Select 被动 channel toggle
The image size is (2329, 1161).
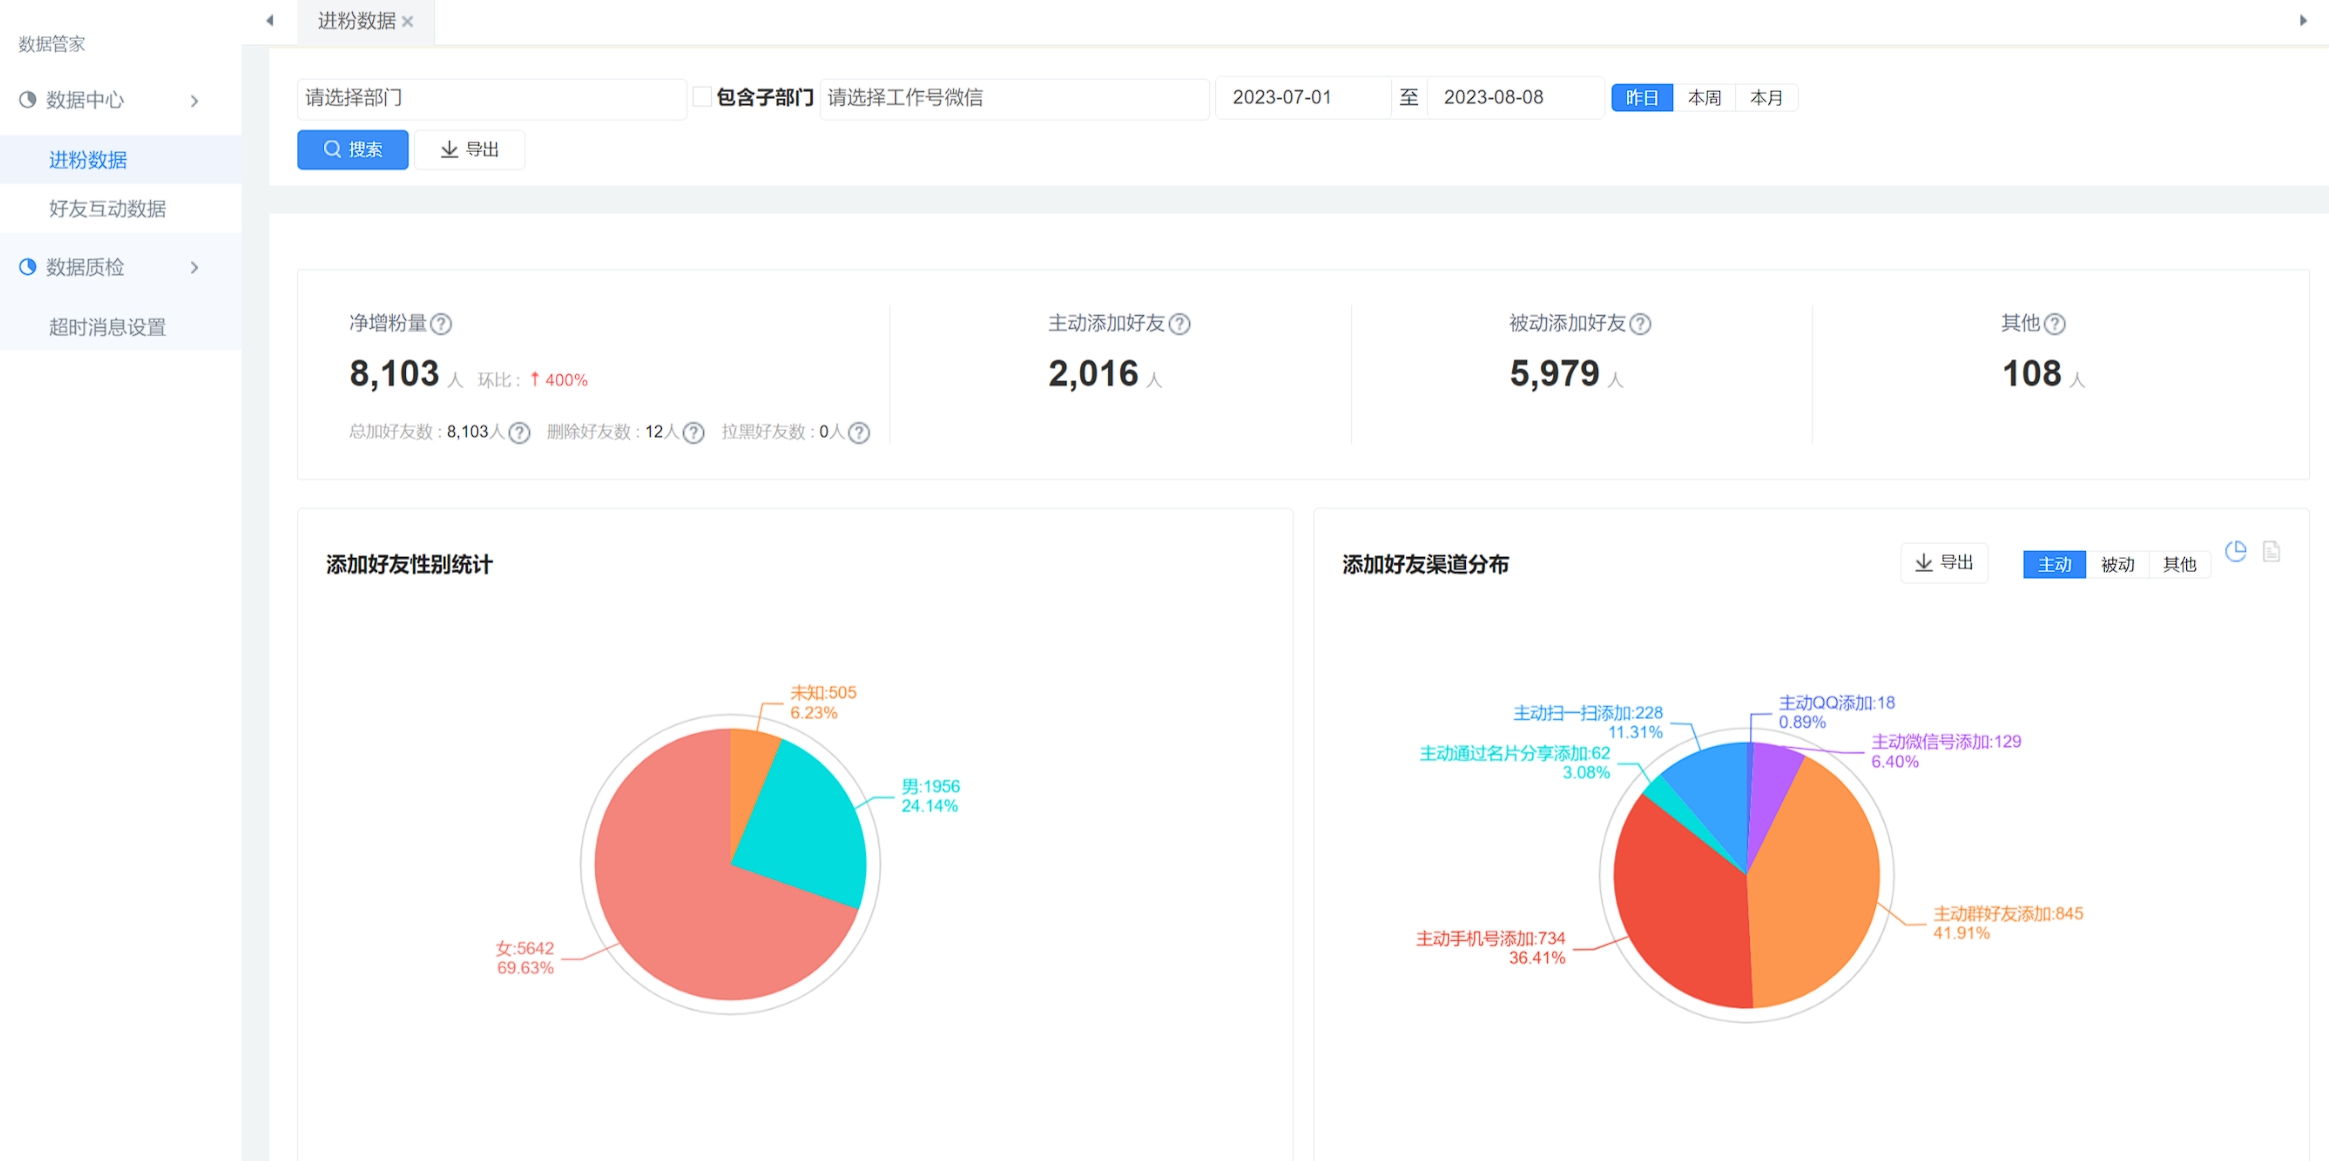pyautogui.click(x=2117, y=565)
